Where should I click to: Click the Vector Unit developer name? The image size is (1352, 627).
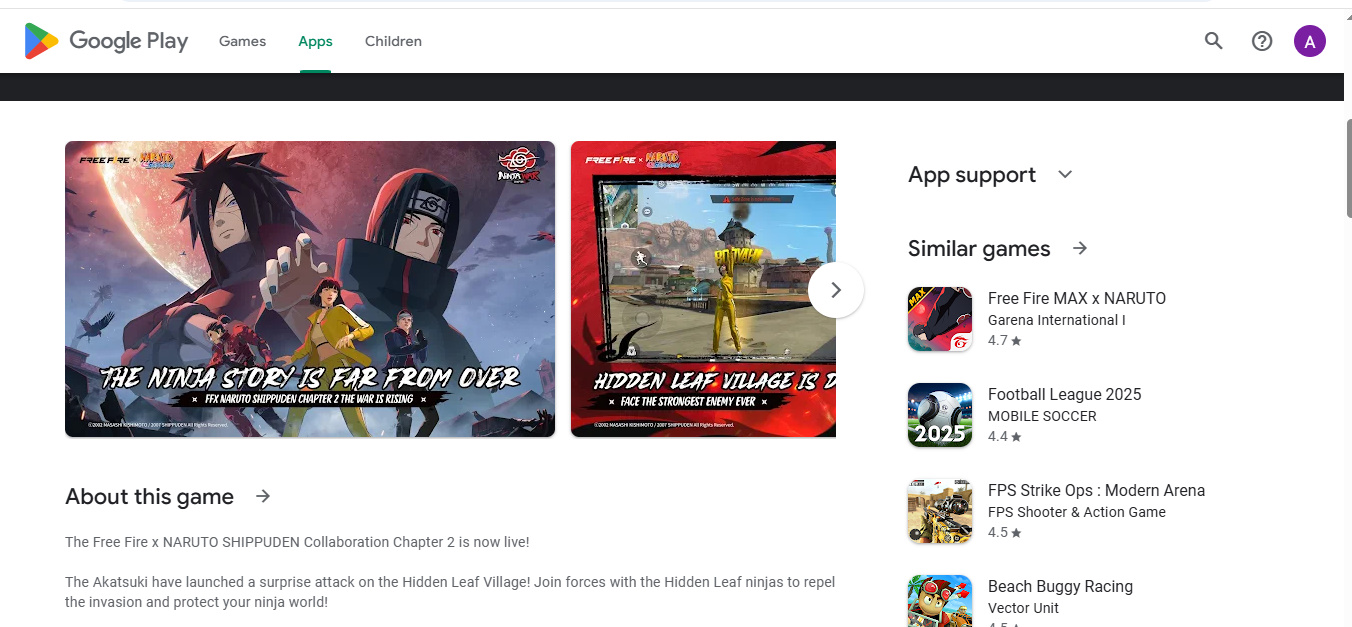[1023, 608]
